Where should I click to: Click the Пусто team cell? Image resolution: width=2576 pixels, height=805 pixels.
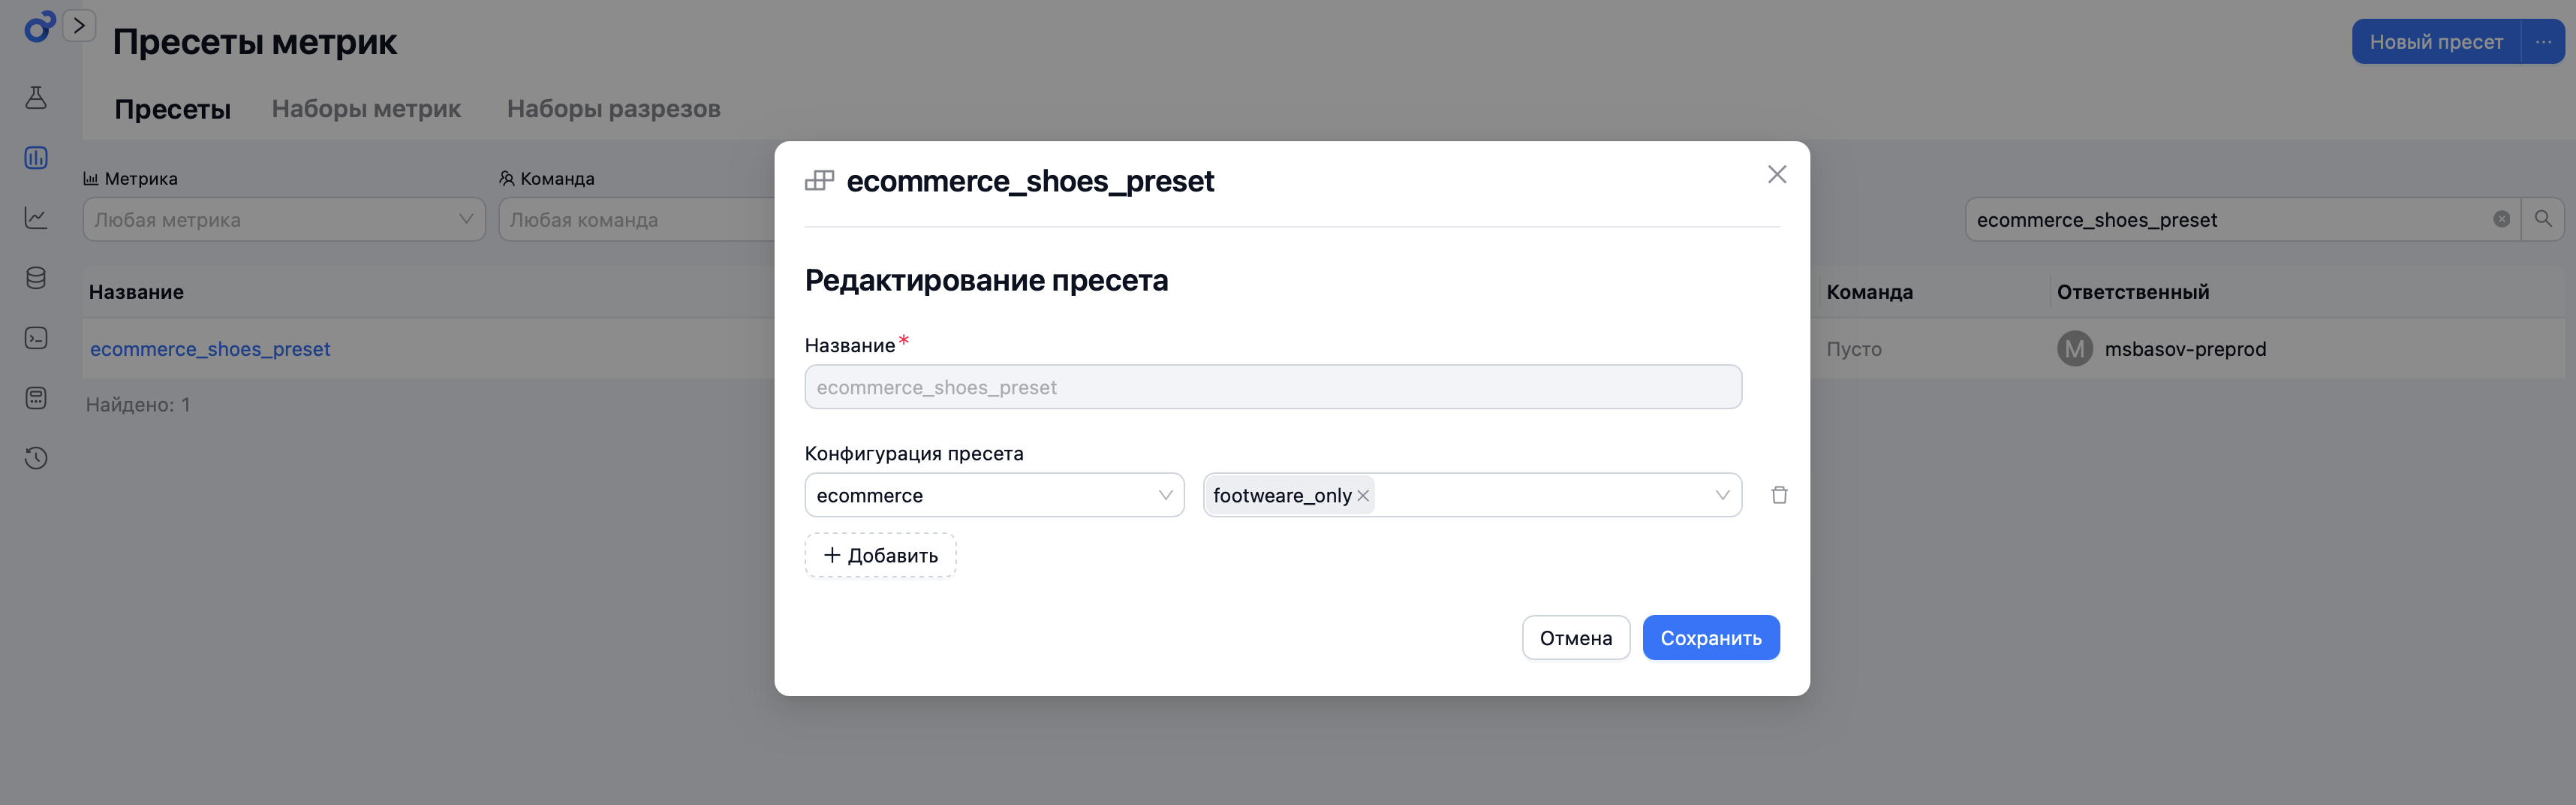pyautogui.click(x=1854, y=349)
